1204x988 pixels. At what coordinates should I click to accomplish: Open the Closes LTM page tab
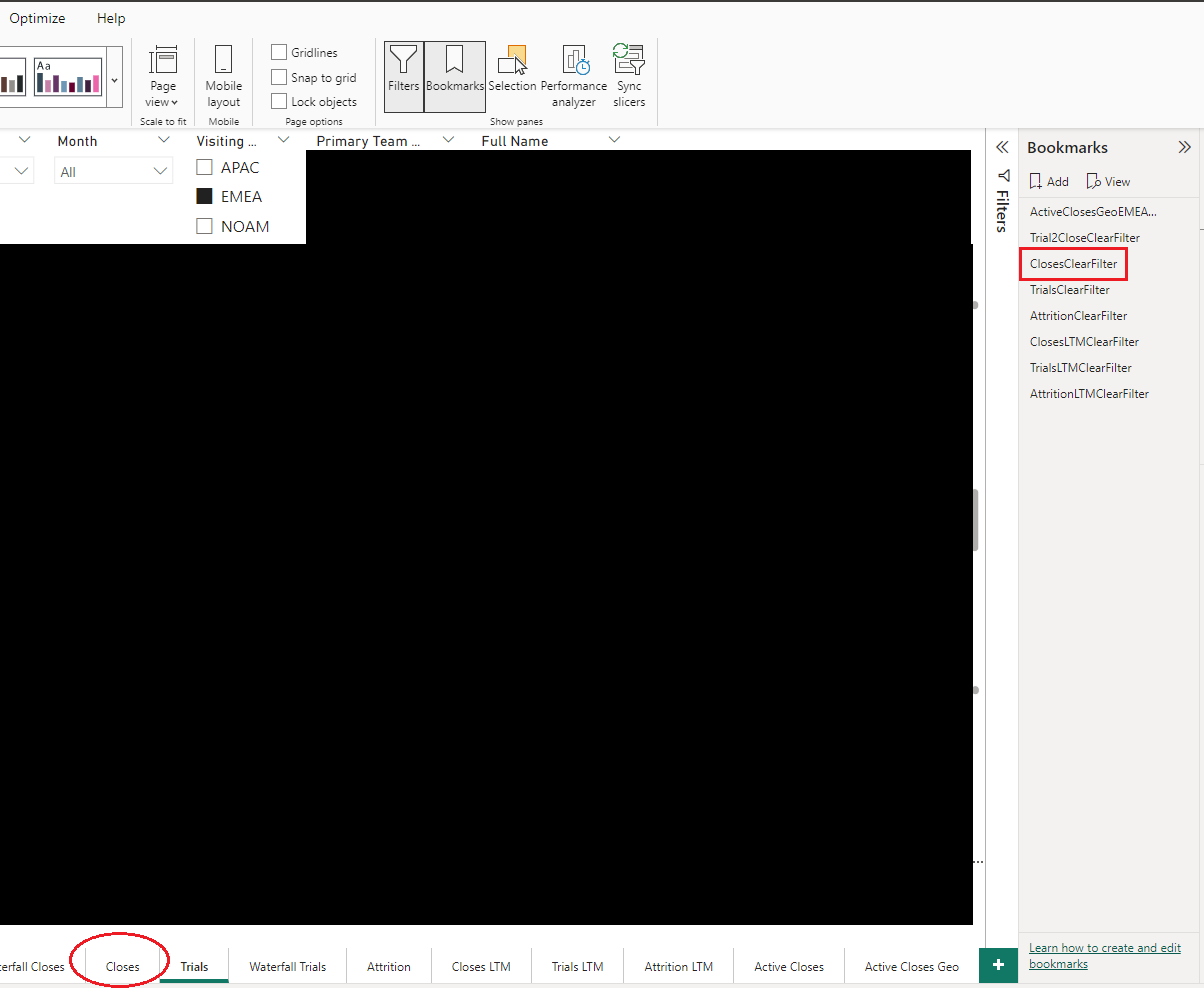481,966
